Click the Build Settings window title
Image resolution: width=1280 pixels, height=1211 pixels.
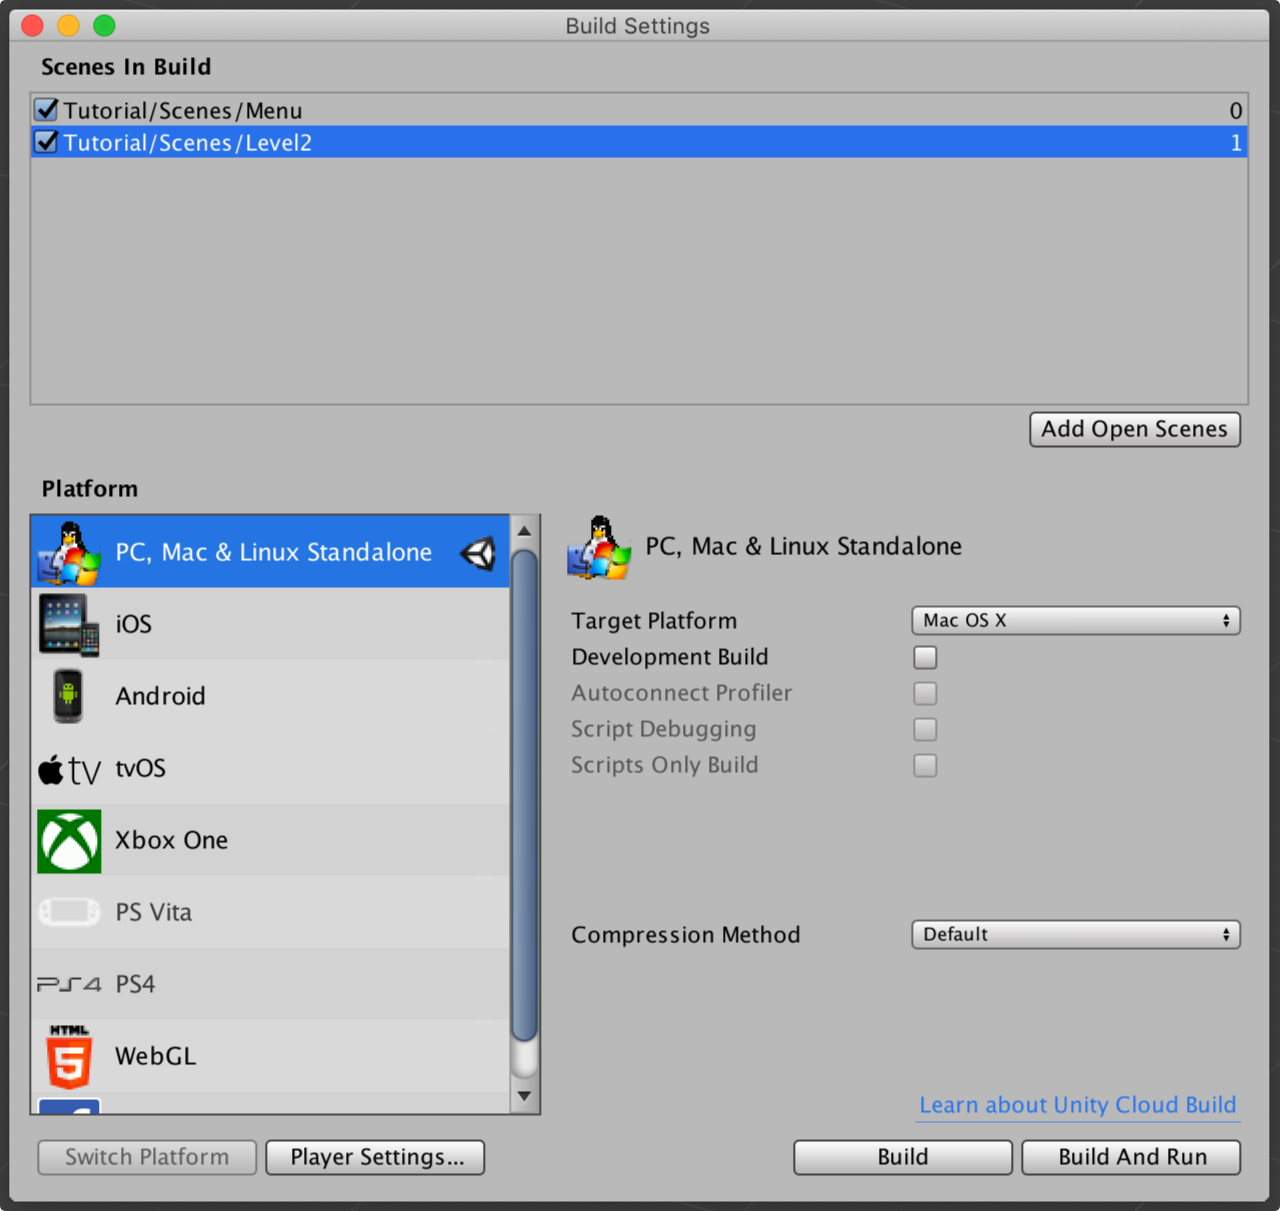point(638,26)
